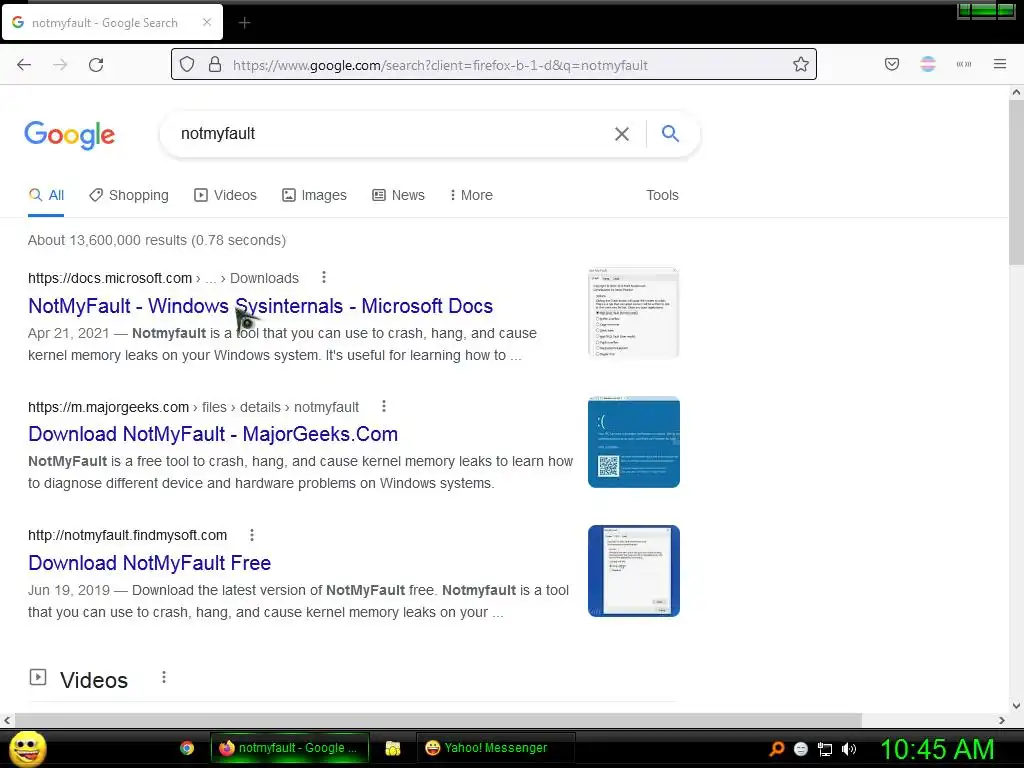Viewport: 1024px width, 768px height.
Task: Switch to the News tab
Action: coord(398,195)
